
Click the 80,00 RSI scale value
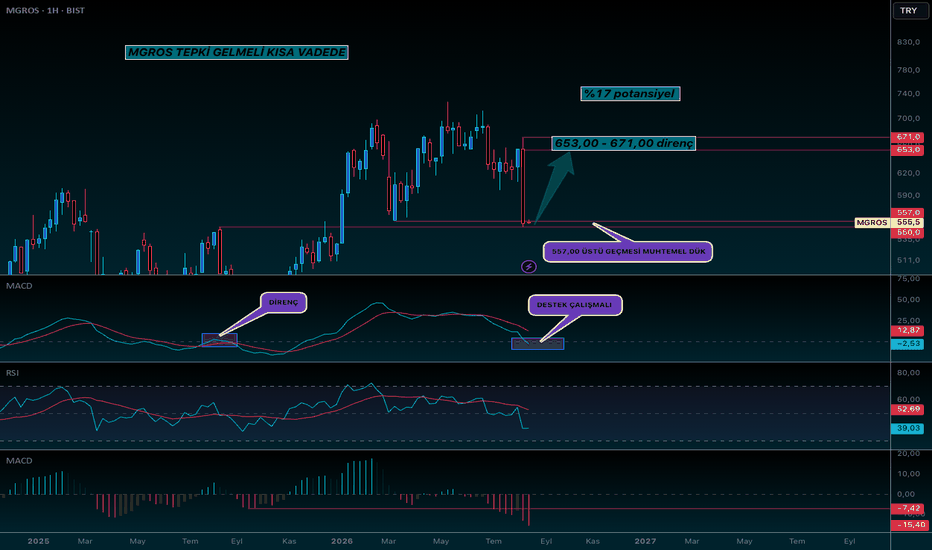coord(908,373)
